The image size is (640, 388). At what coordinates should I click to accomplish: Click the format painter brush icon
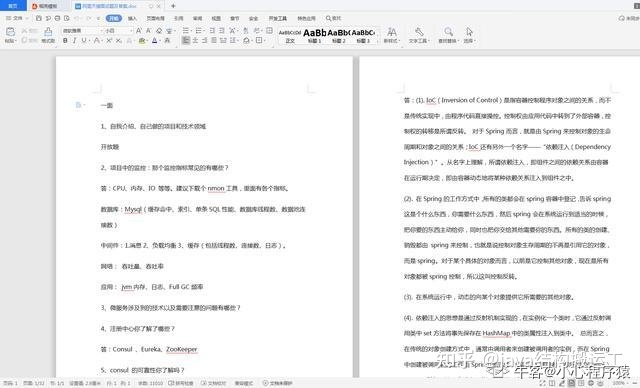tap(48, 32)
